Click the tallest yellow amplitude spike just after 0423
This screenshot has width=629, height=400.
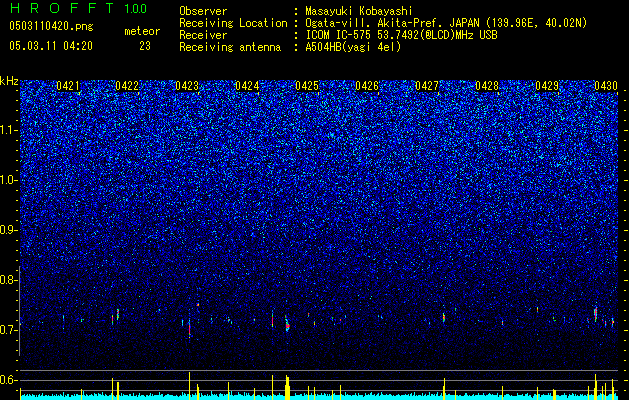[189, 385]
